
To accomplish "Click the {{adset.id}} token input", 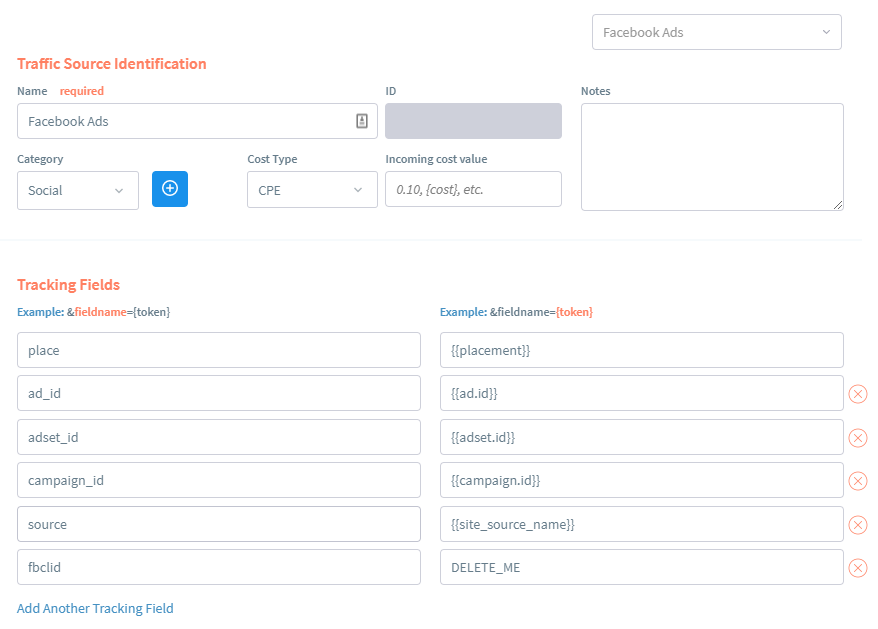I will tap(642, 437).
